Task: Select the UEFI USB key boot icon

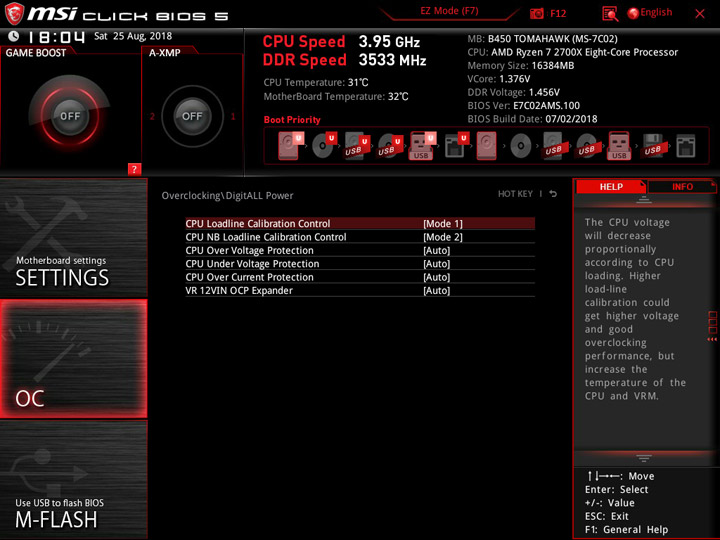Action: (422, 146)
